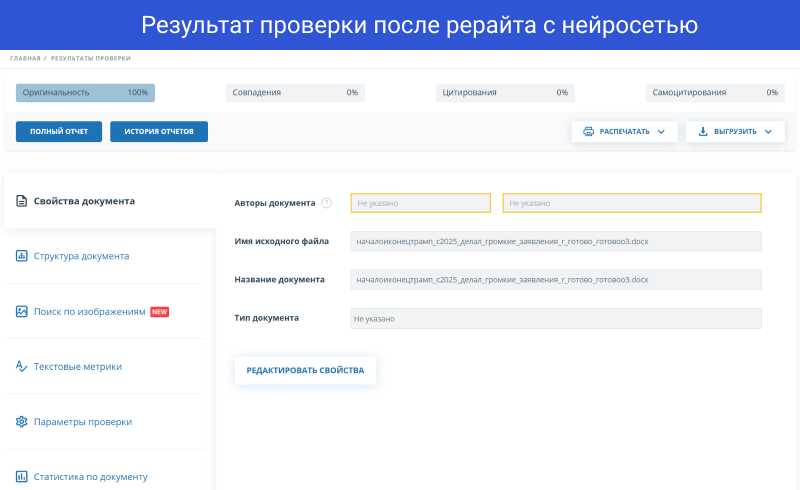Click the Оригинальность 100% progress bar
Viewport: 800px width, 490px height.
coord(85,93)
